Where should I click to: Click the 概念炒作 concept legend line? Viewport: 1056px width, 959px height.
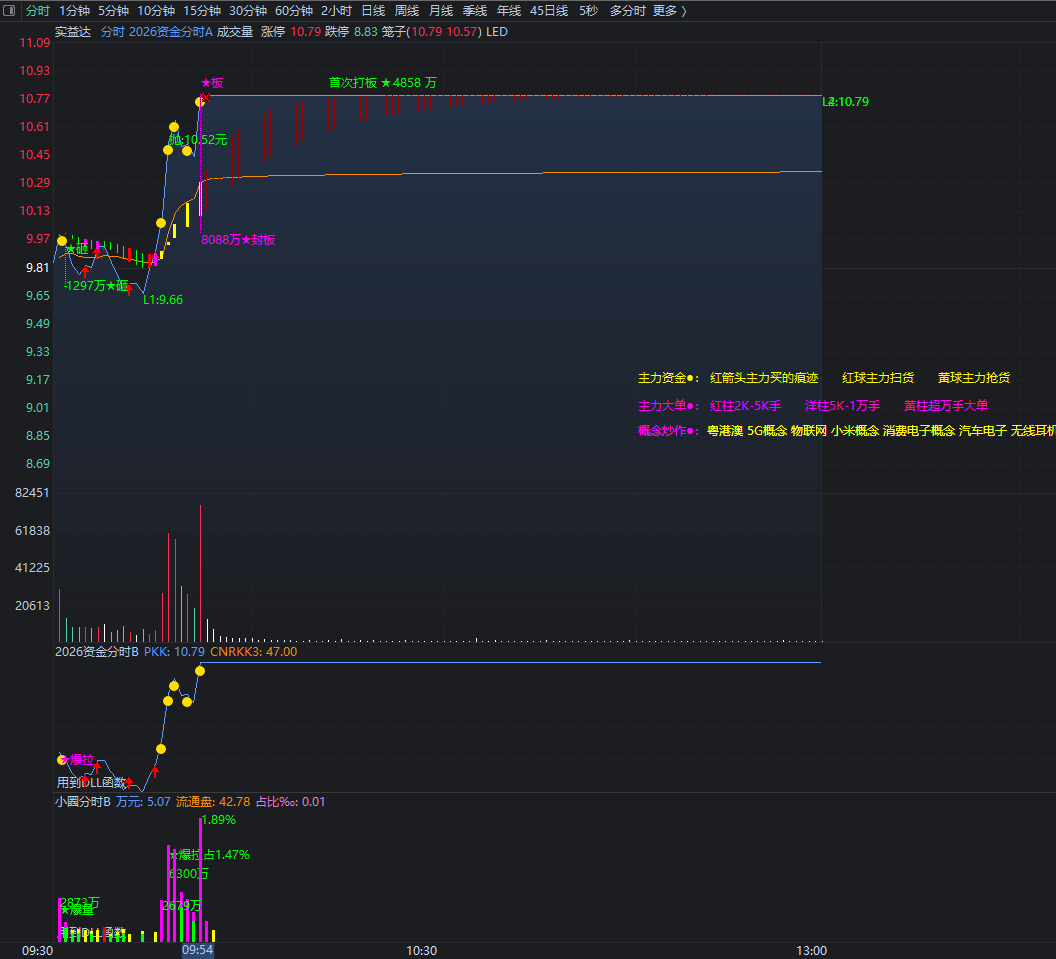point(847,430)
